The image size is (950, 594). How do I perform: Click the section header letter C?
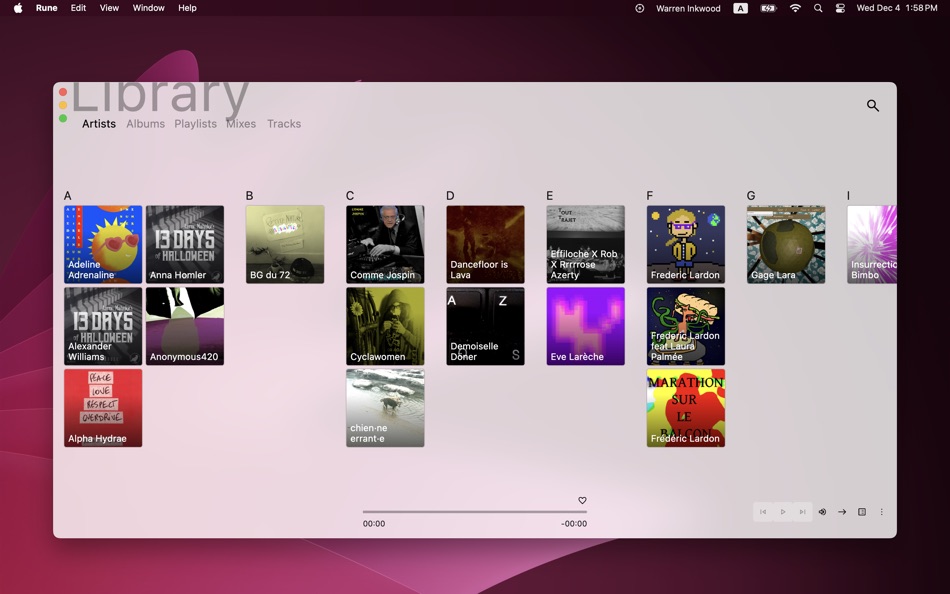(350, 196)
